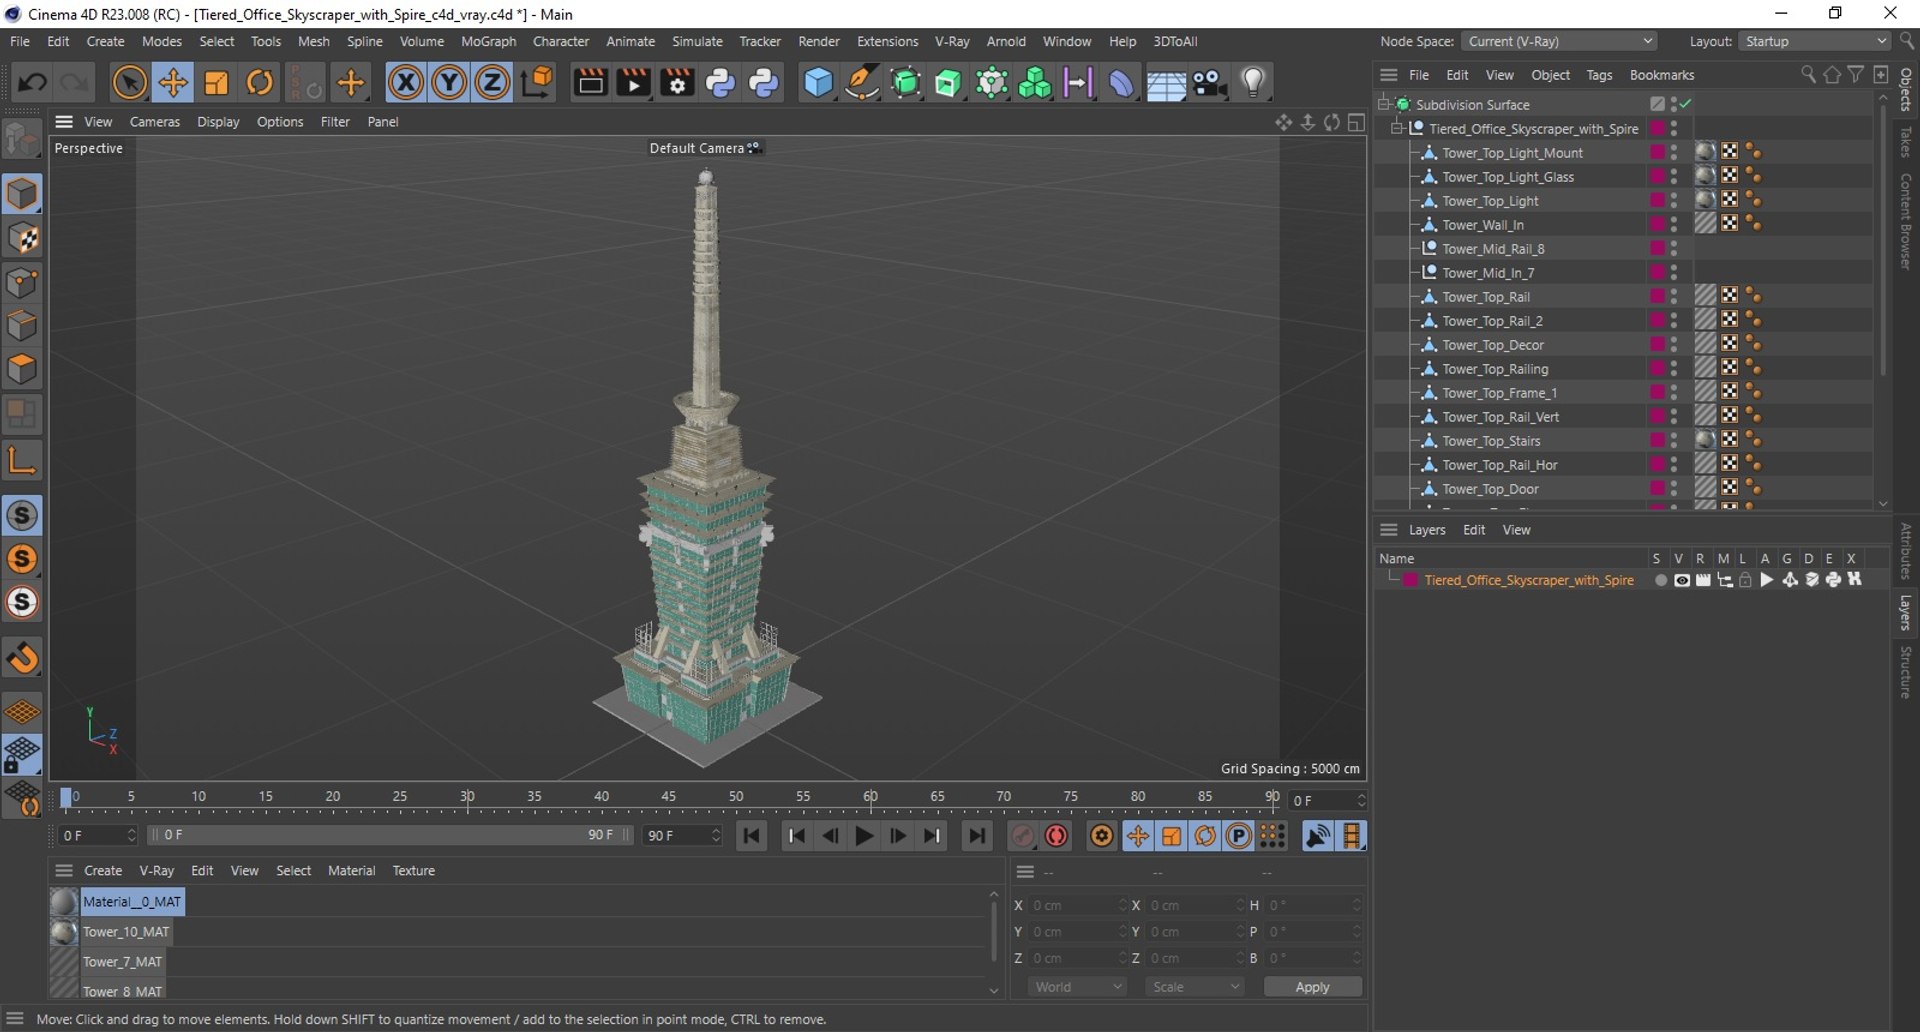Image resolution: width=1920 pixels, height=1032 pixels.
Task: Open the World coordinate system dropdown
Action: (1077, 987)
